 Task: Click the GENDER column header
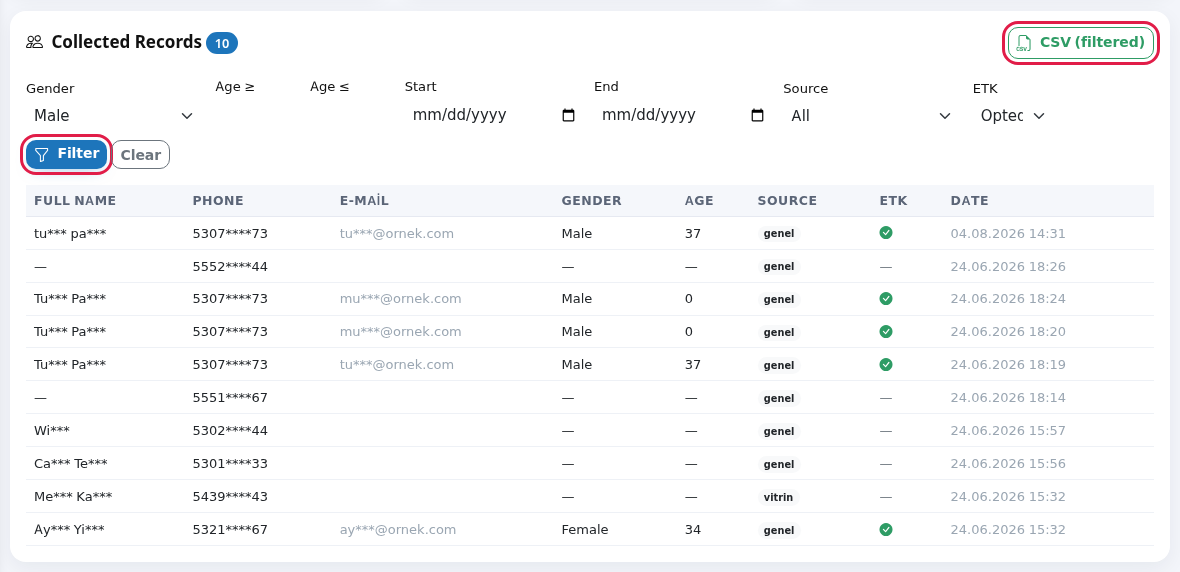coord(592,201)
